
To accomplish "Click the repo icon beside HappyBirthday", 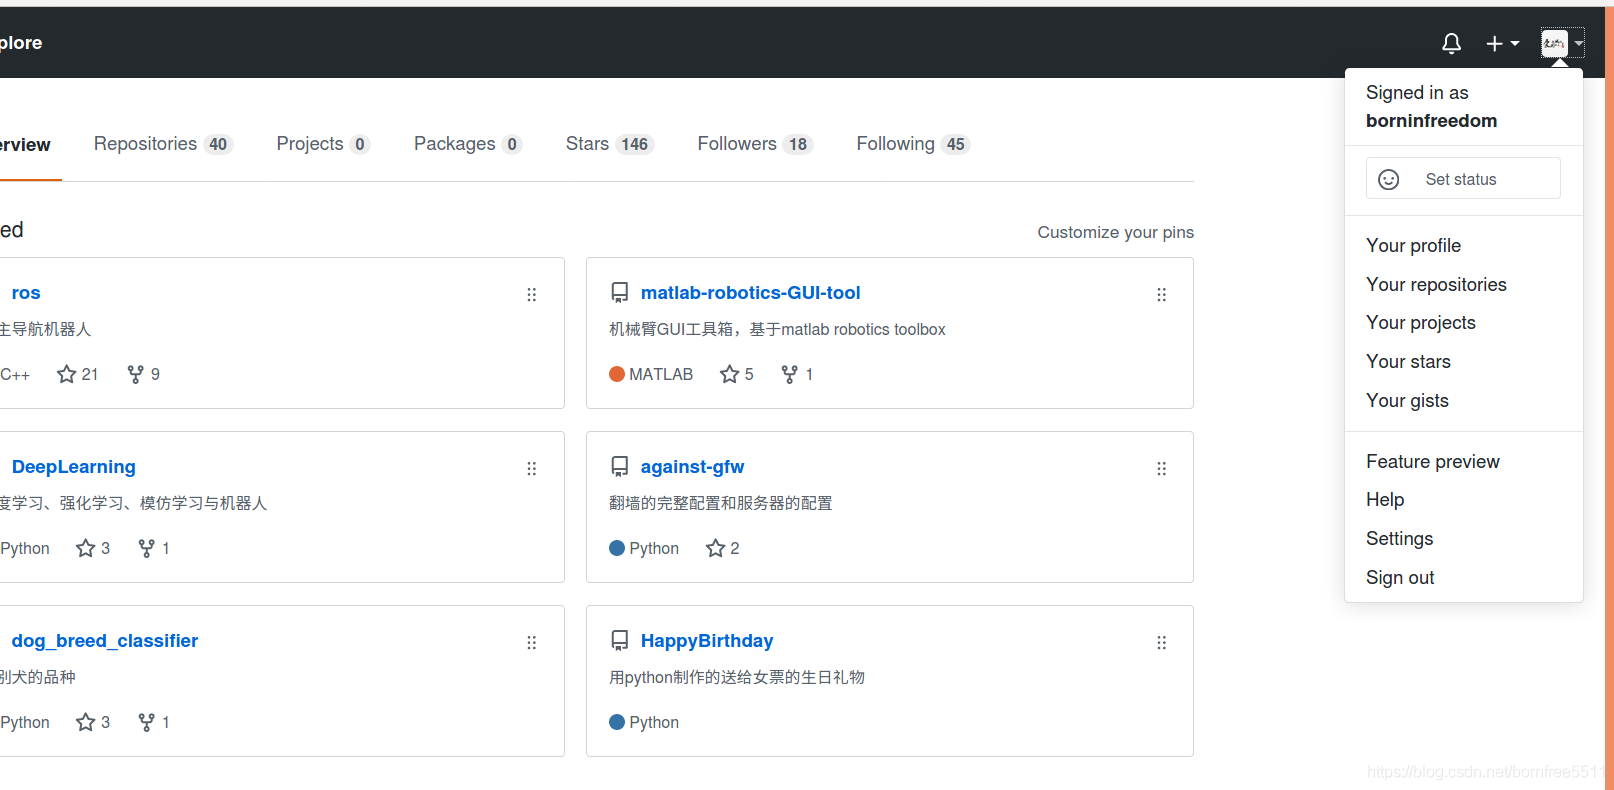I will click(619, 640).
